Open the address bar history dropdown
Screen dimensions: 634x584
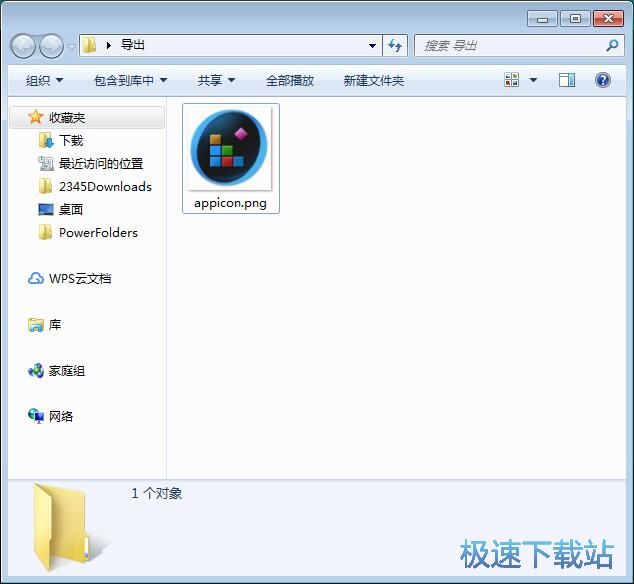click(372, 46)
